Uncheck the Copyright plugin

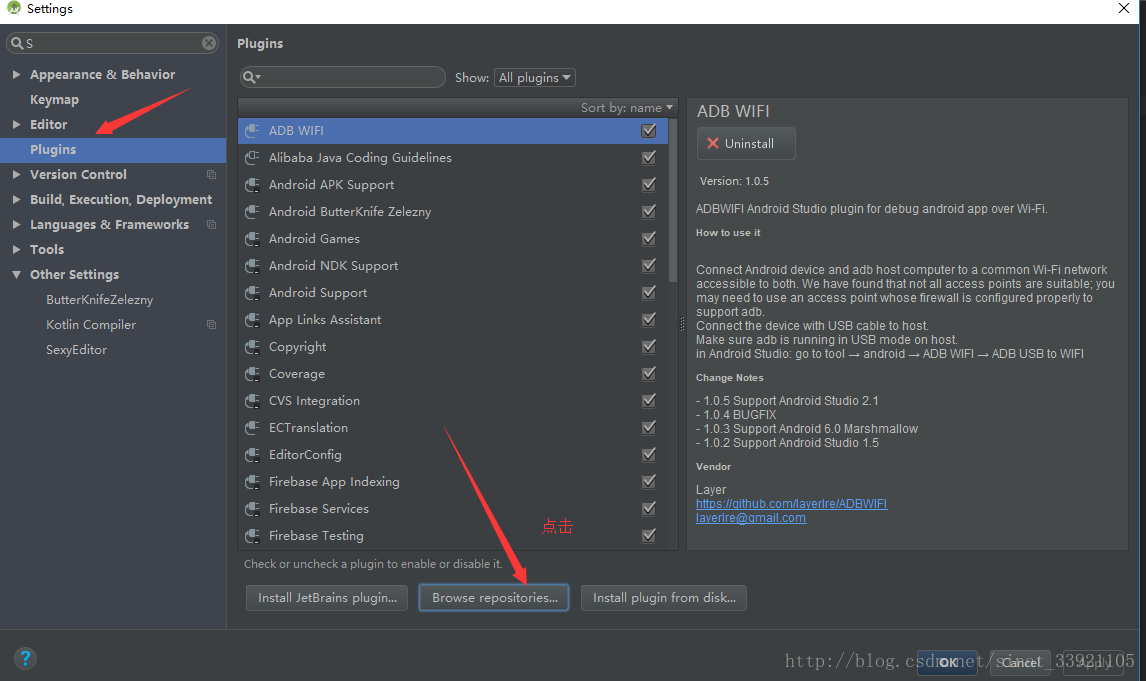click(x=648, y=347)
